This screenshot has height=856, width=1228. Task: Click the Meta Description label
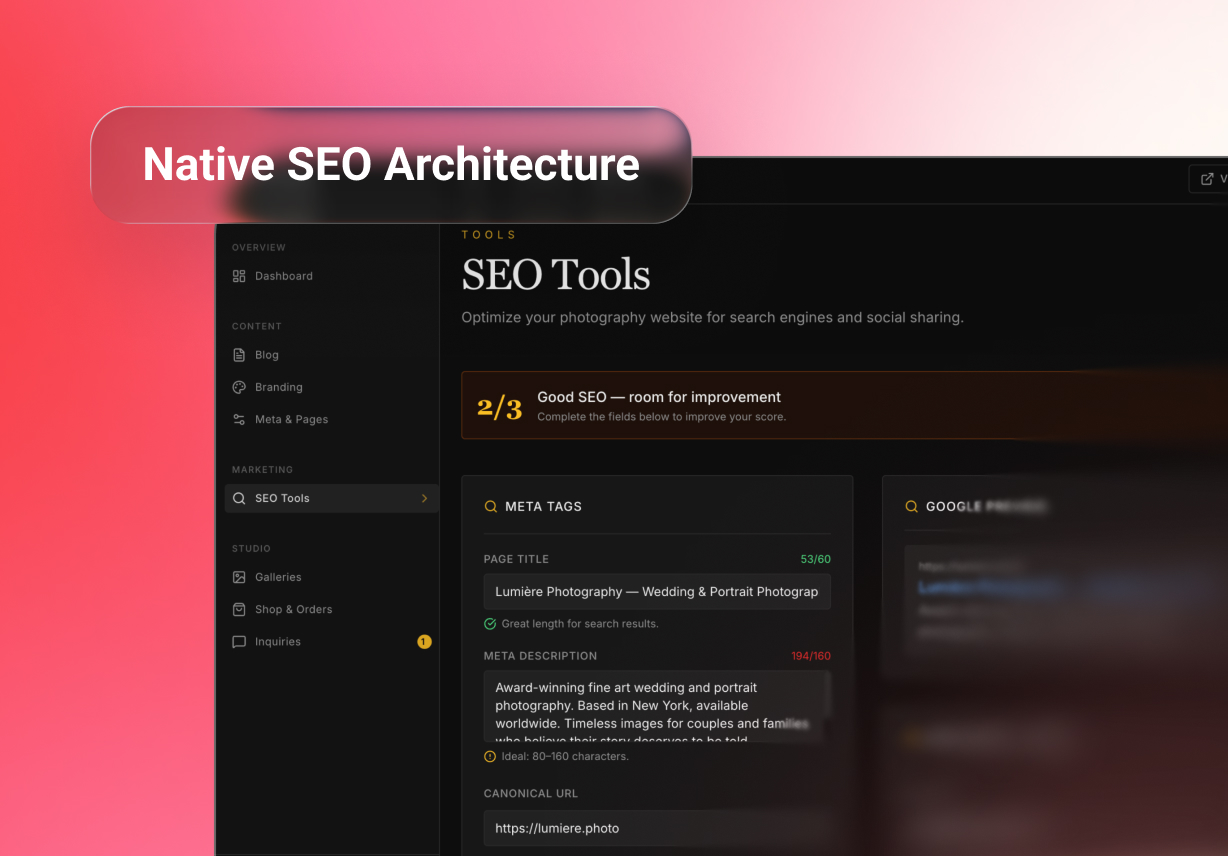click(x=540, y=656)
